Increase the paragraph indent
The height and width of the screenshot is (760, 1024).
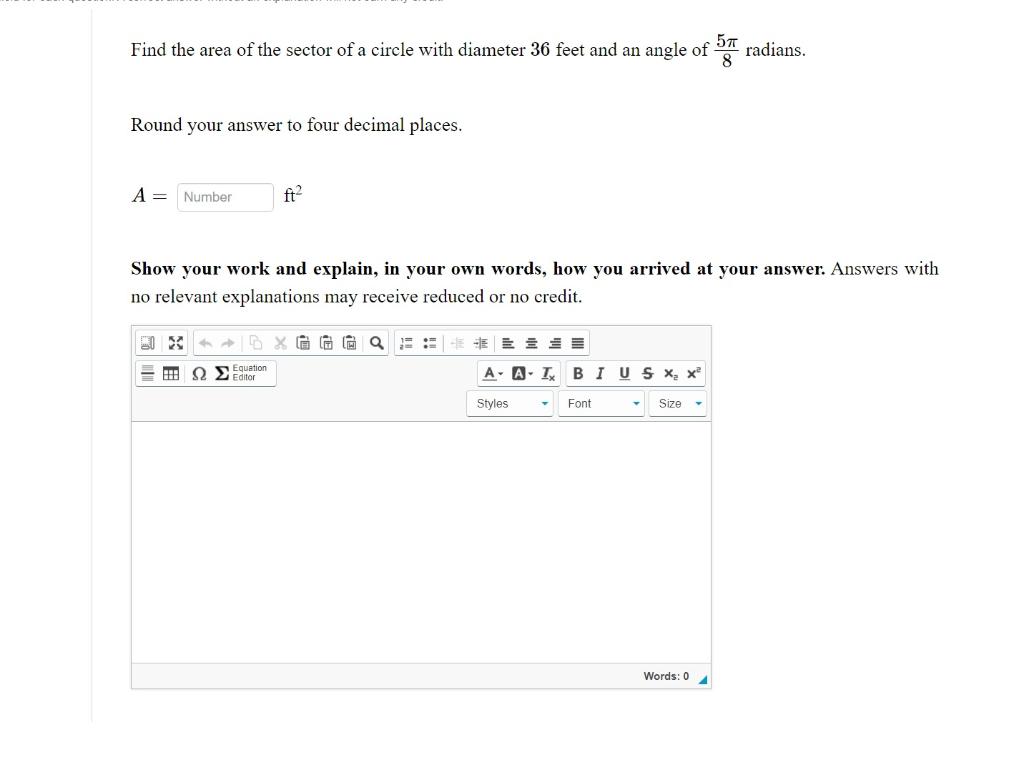480,342
